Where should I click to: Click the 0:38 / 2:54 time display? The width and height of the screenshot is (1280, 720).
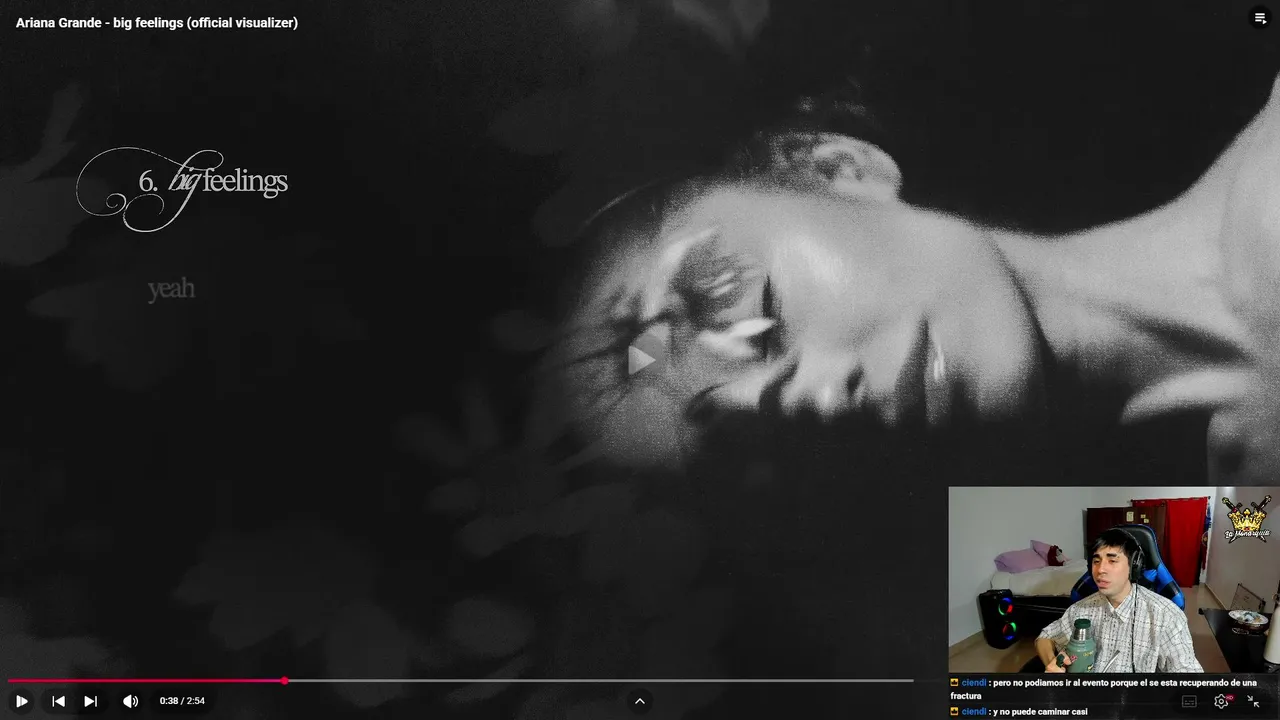[182, 701]
